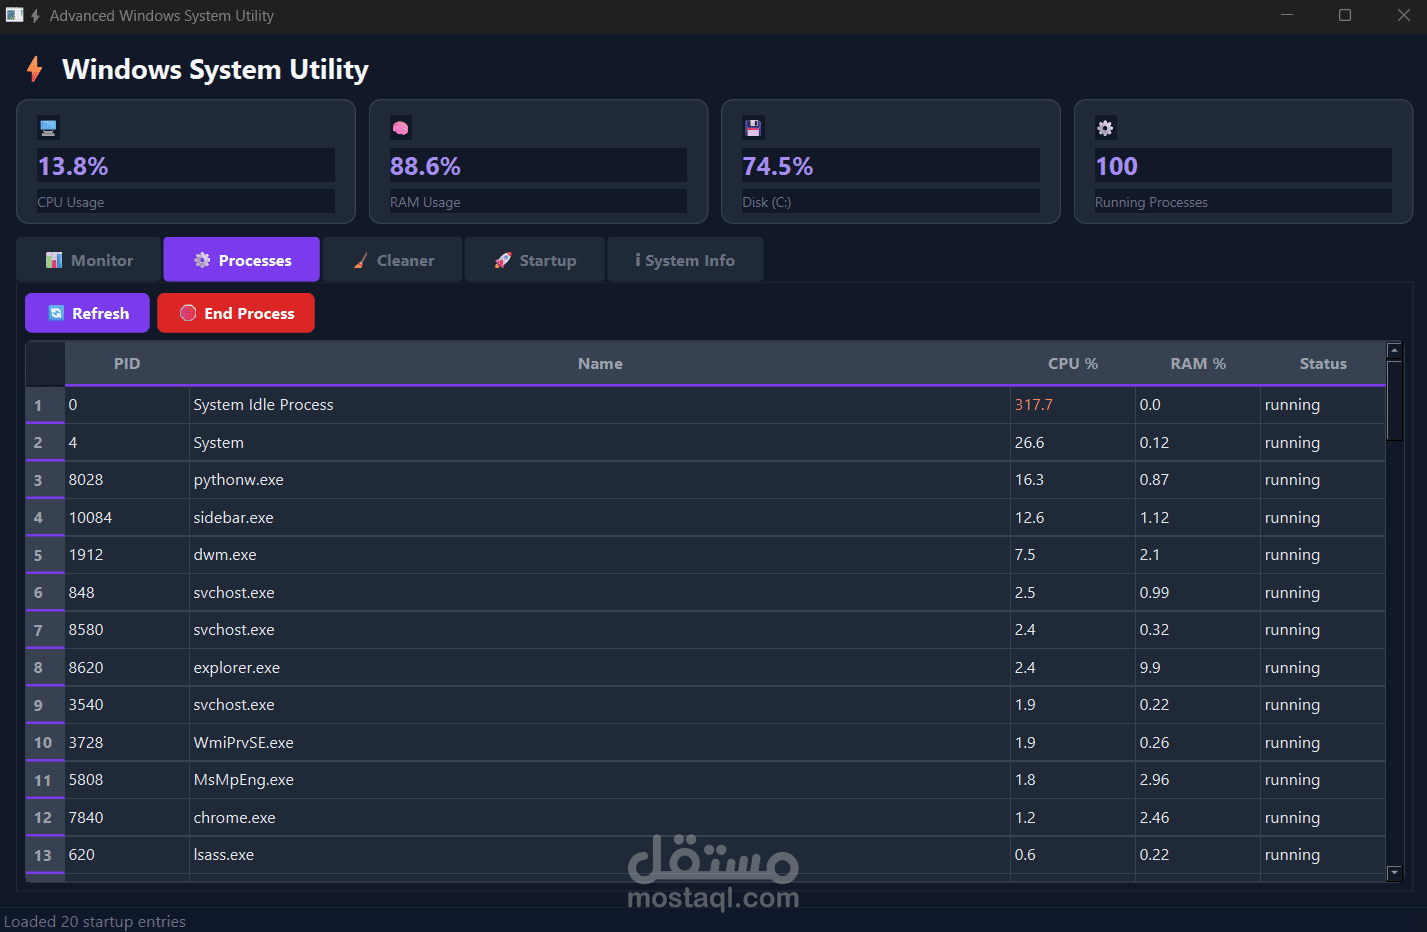Click the gear icon in Running Processes card

(1105, 127)
